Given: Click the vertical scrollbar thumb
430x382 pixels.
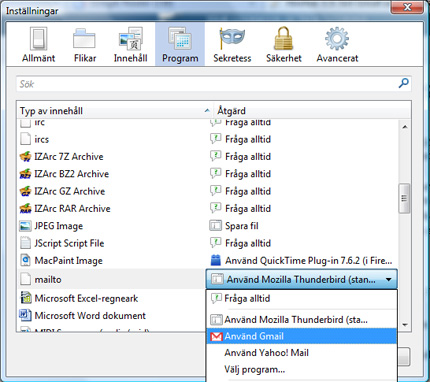Looking at the screenshot, I should 404,198.
